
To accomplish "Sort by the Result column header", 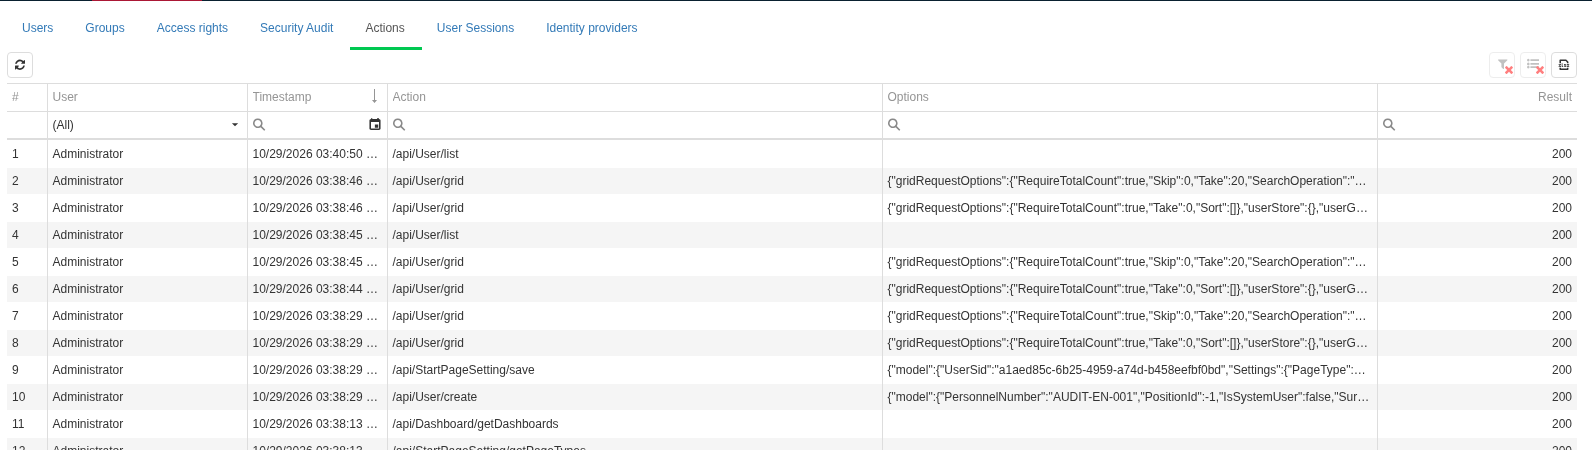I will [1477, 97].
